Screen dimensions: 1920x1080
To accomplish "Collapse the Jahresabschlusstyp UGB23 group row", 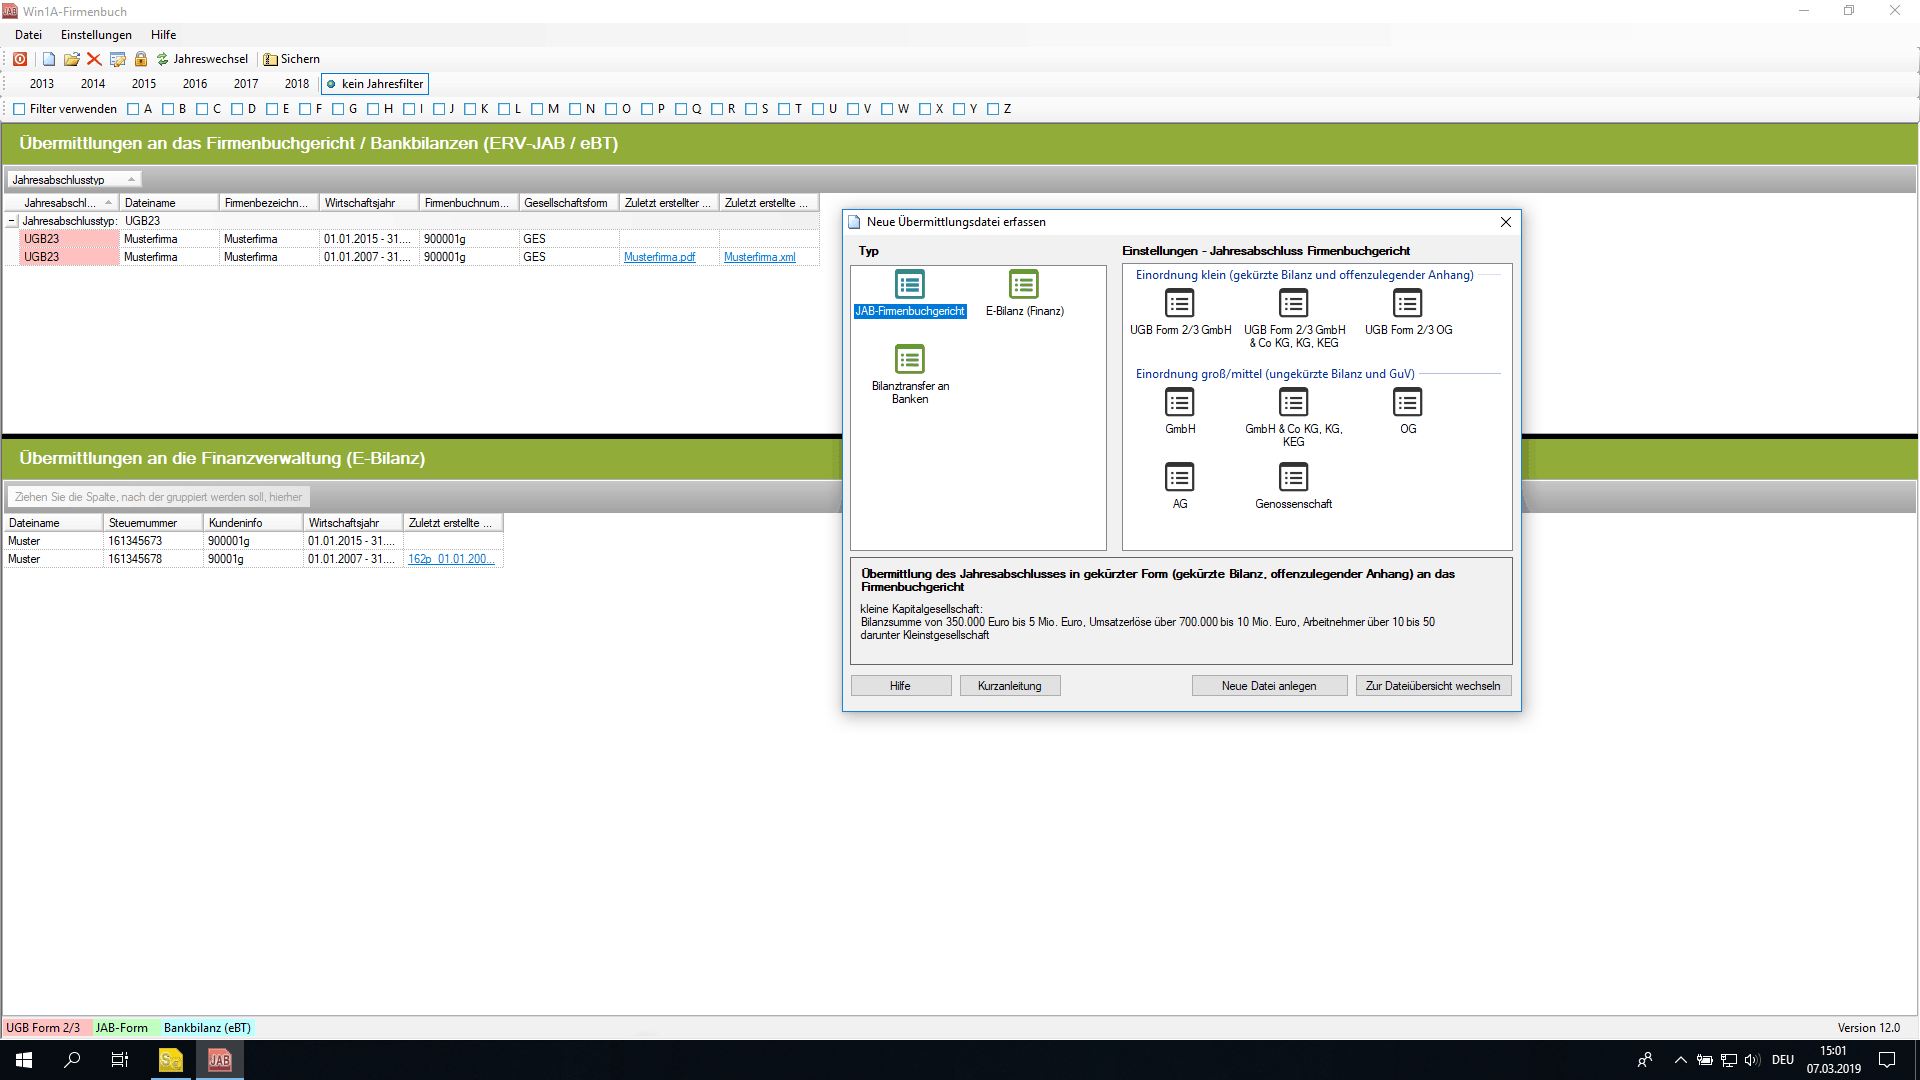I will click(12, 221).
